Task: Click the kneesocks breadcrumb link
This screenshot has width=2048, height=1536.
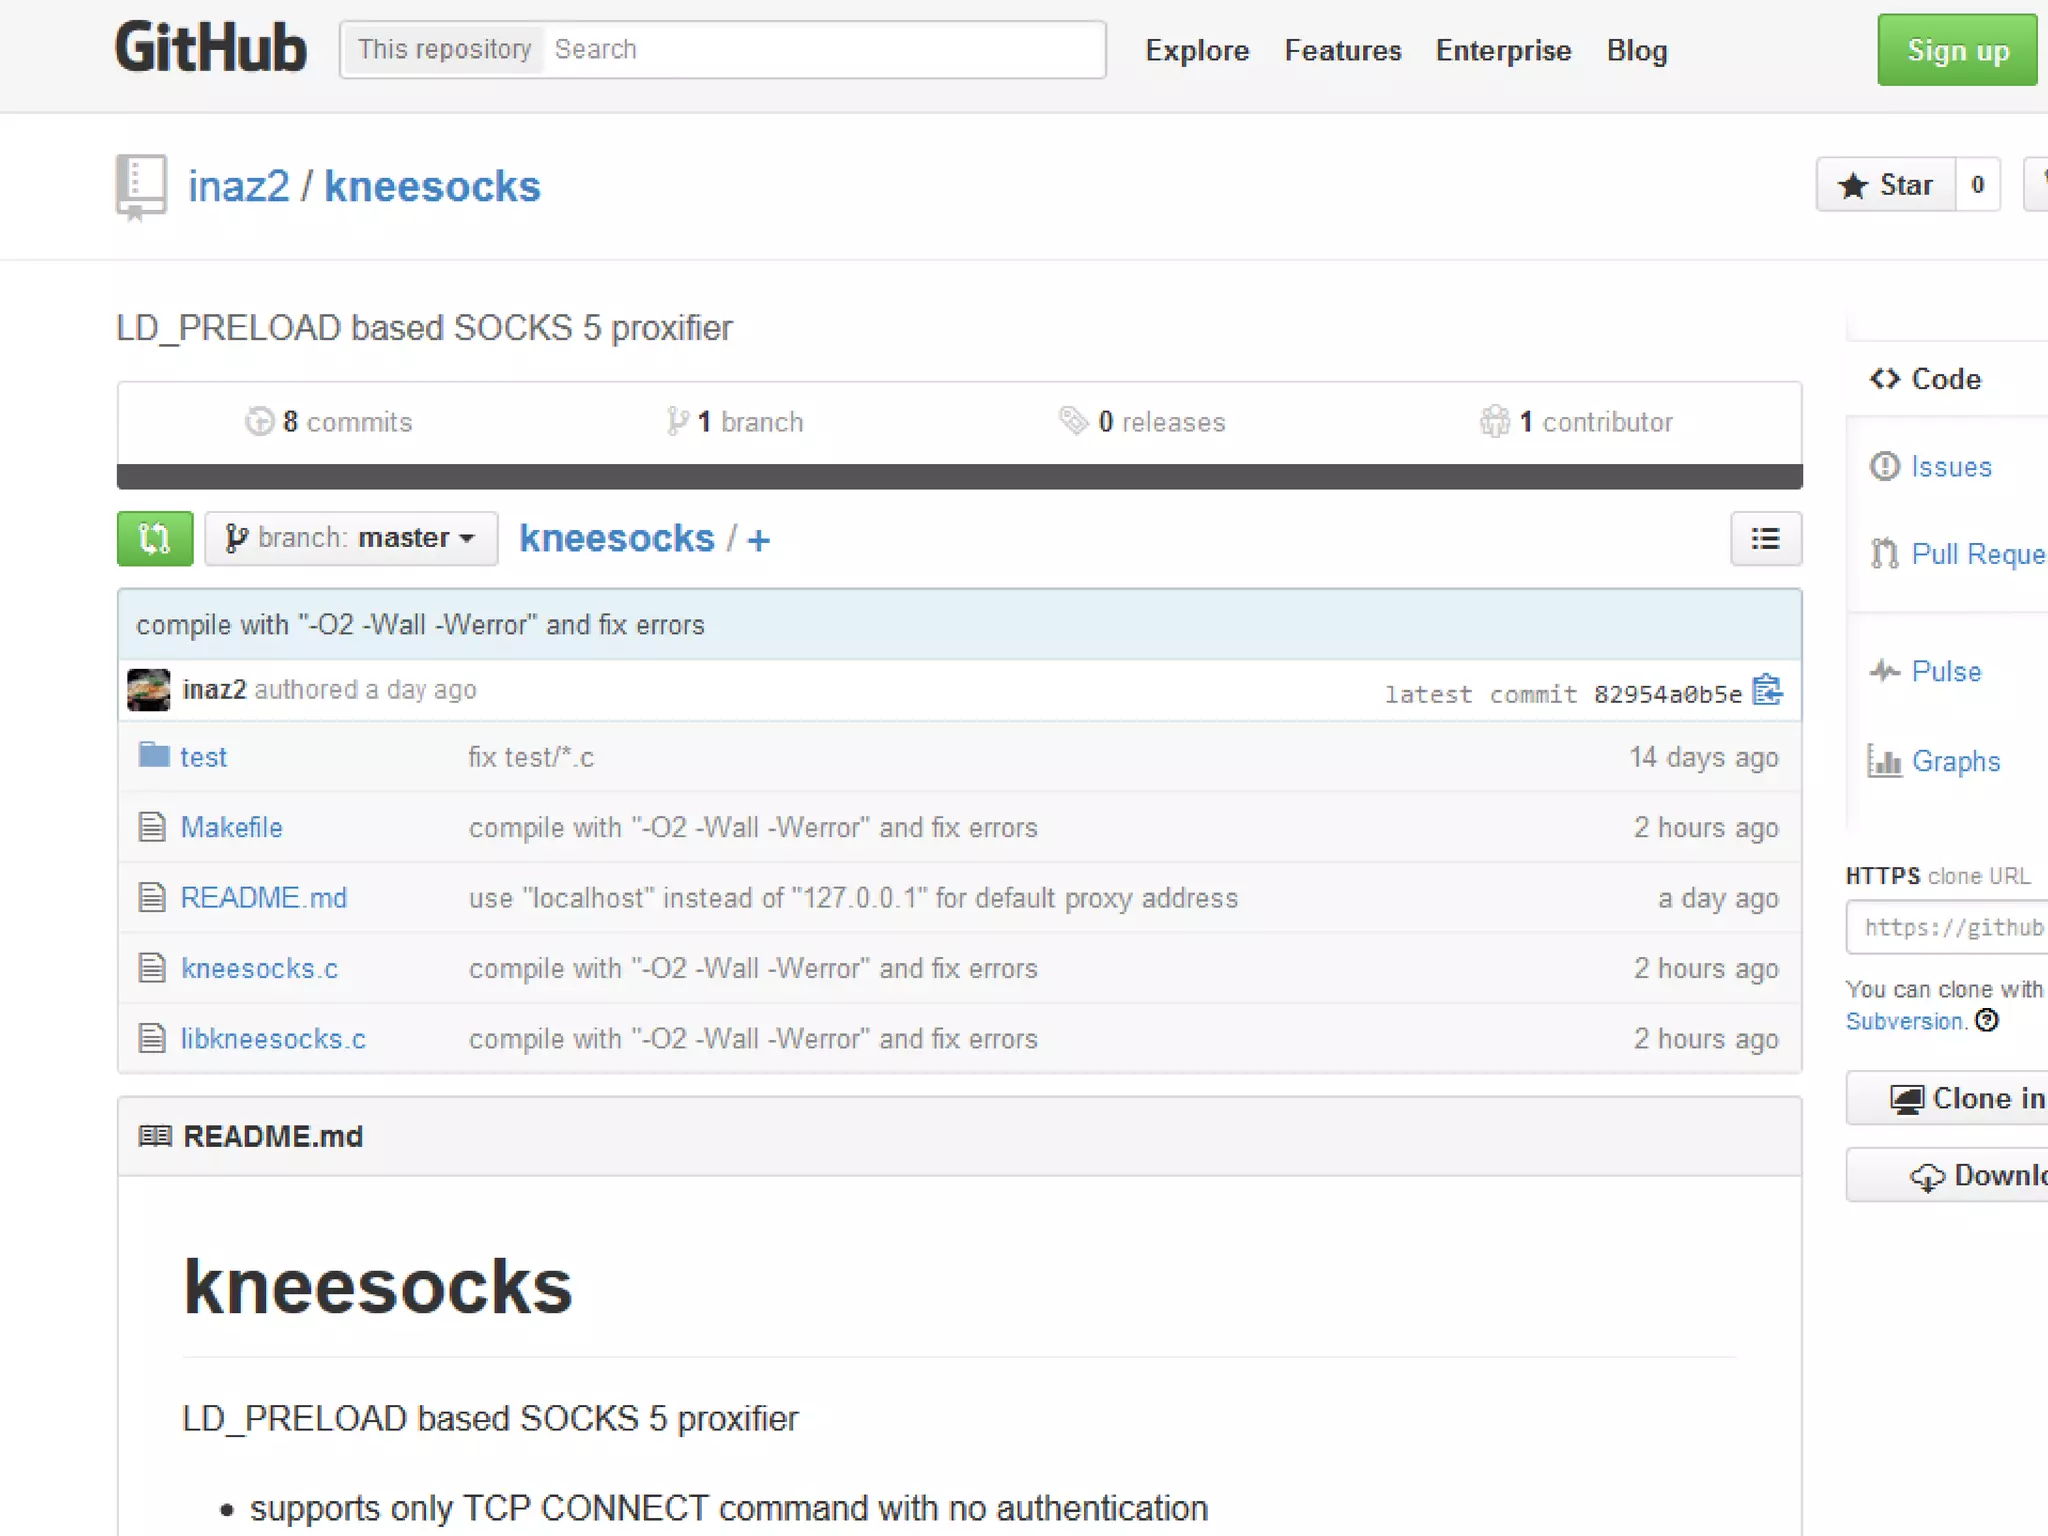Action: point(617,539)
